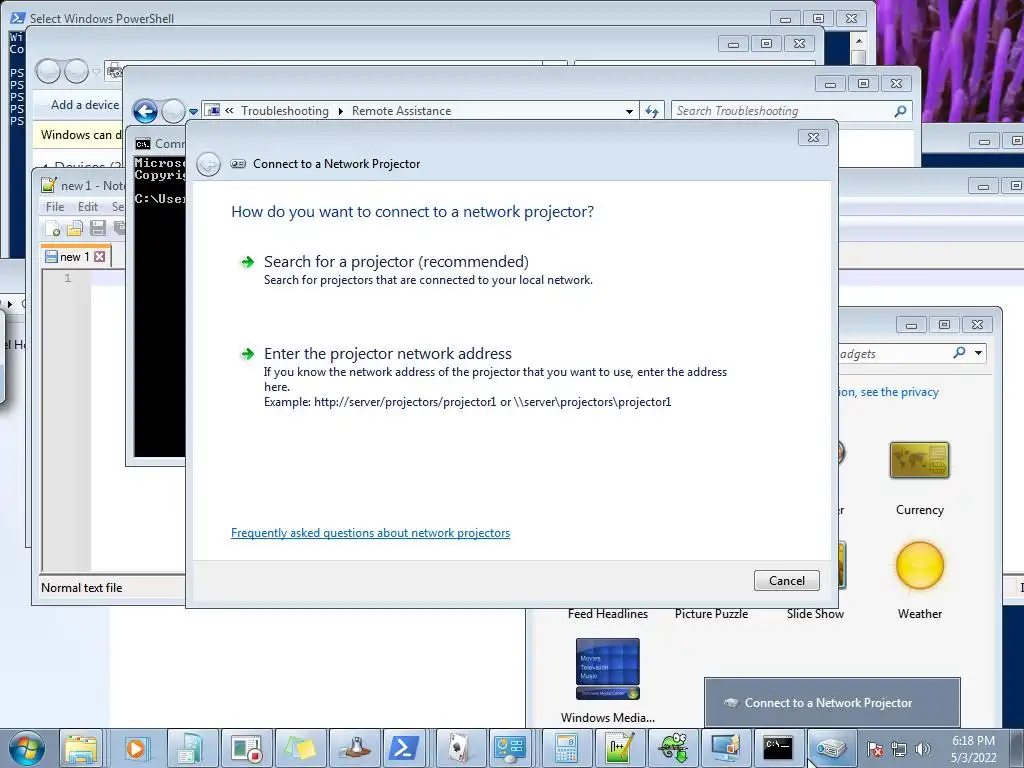Image resolution: width=1024 pixels, height=768 pixels.
Task: Refresh the Troubleshooting window
Action: pyautogui.click(x=652, y=111)
